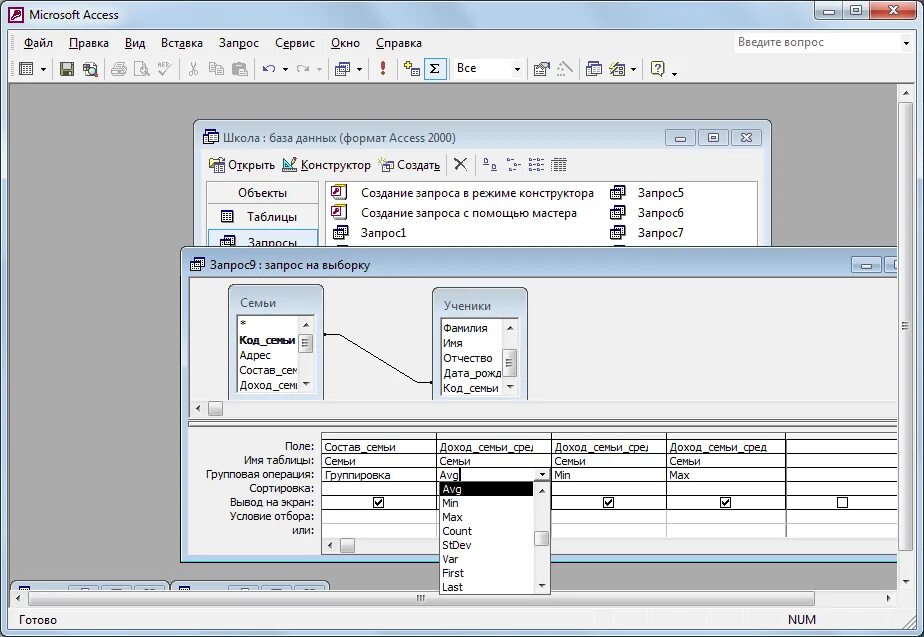Uncheck display box under the Max column
The image size is (924, 637).
pyautogui.click(x=725, y=503)
